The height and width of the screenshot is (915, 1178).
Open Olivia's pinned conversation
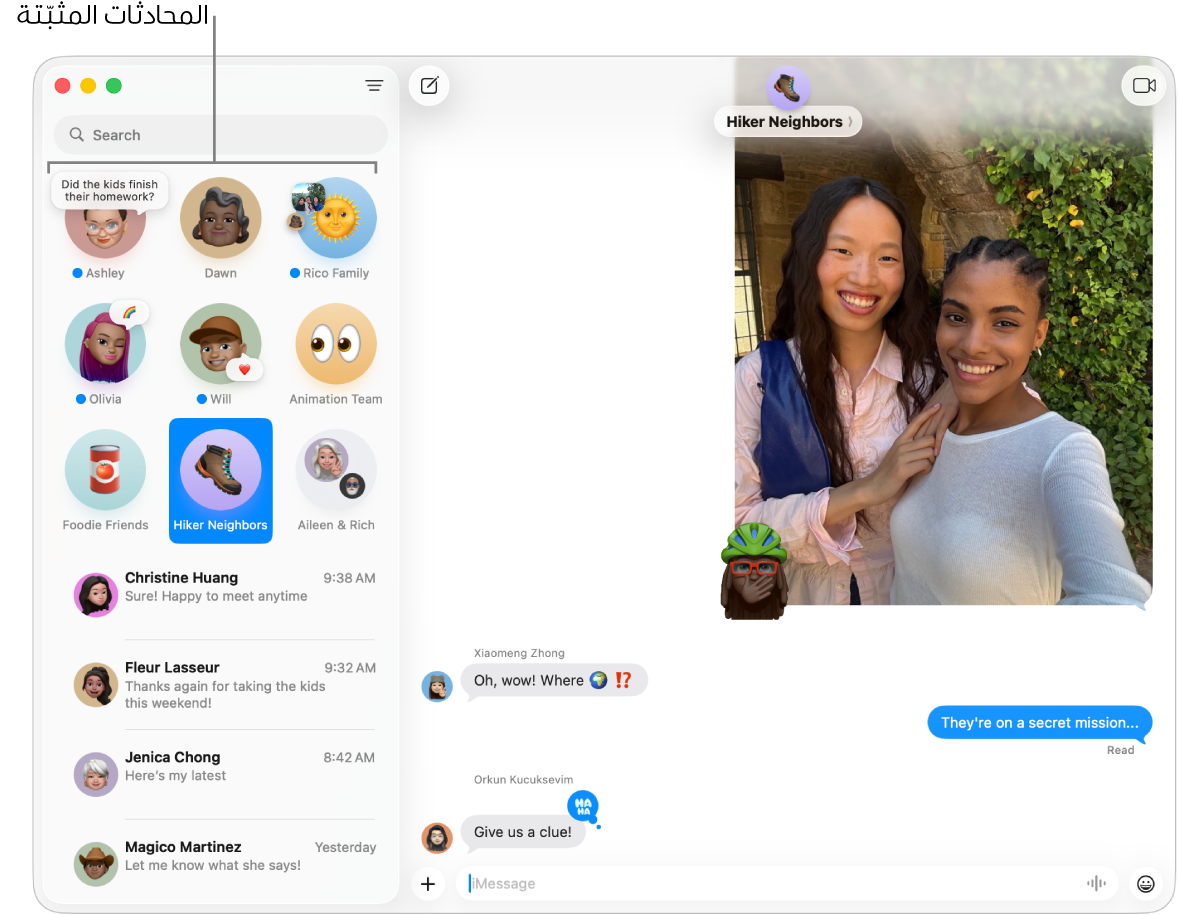tap(105, 345)
